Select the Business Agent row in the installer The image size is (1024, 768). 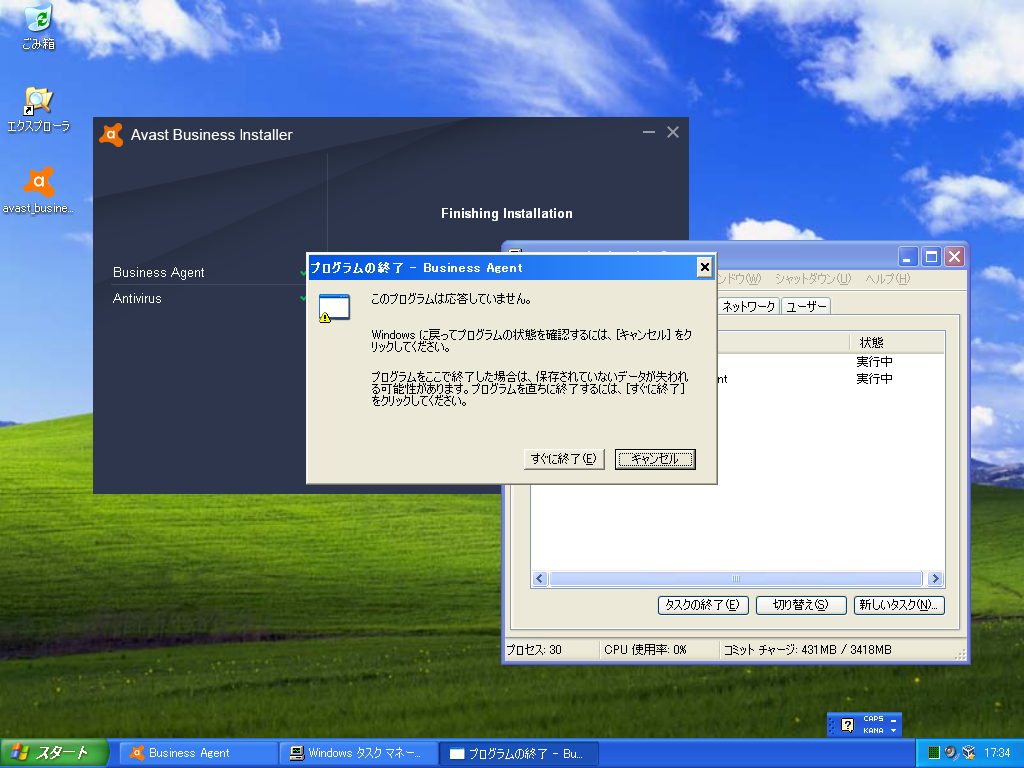pos(209,272)
